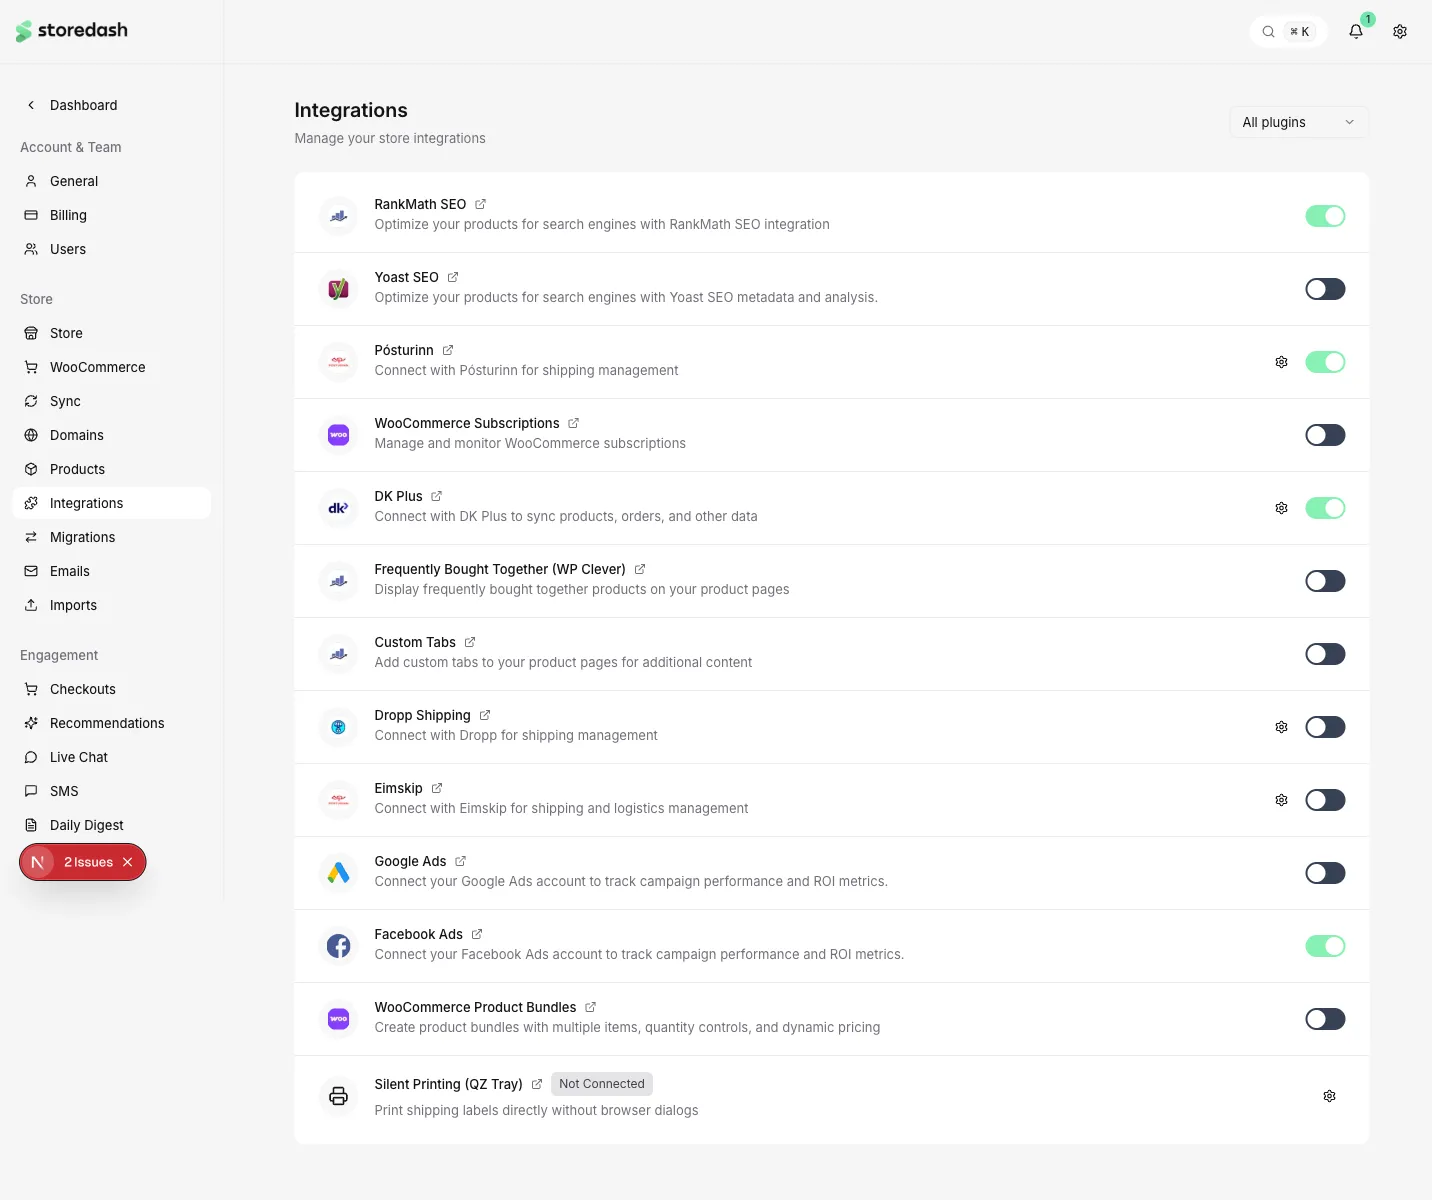Enable the Google Ads toggle
This screenshot has height=1200, width=1432.
[x=1325, y=873]
